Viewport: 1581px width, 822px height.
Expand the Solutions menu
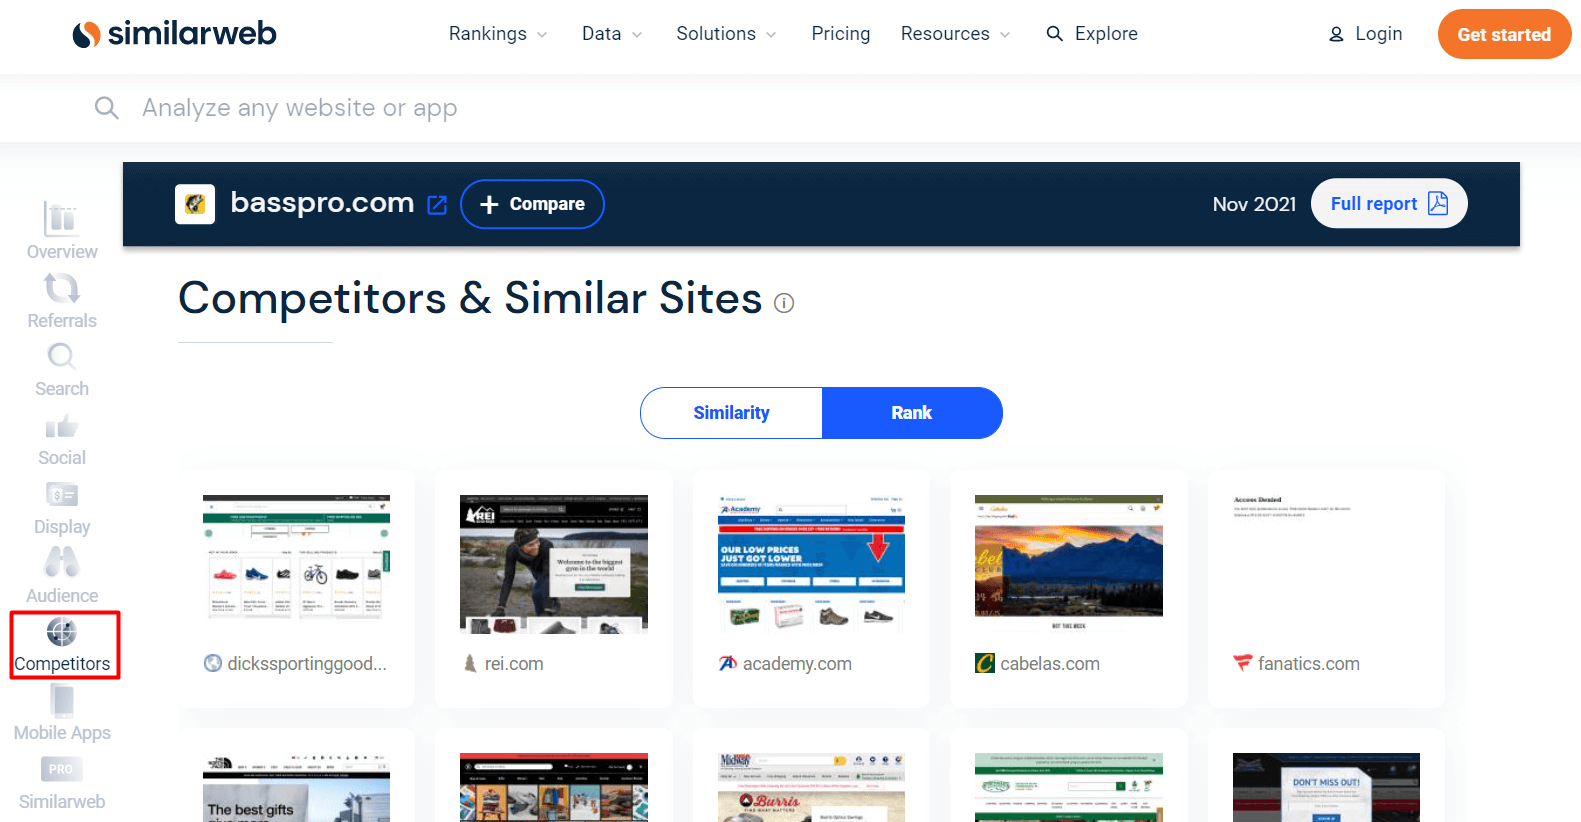pos(726,34)
